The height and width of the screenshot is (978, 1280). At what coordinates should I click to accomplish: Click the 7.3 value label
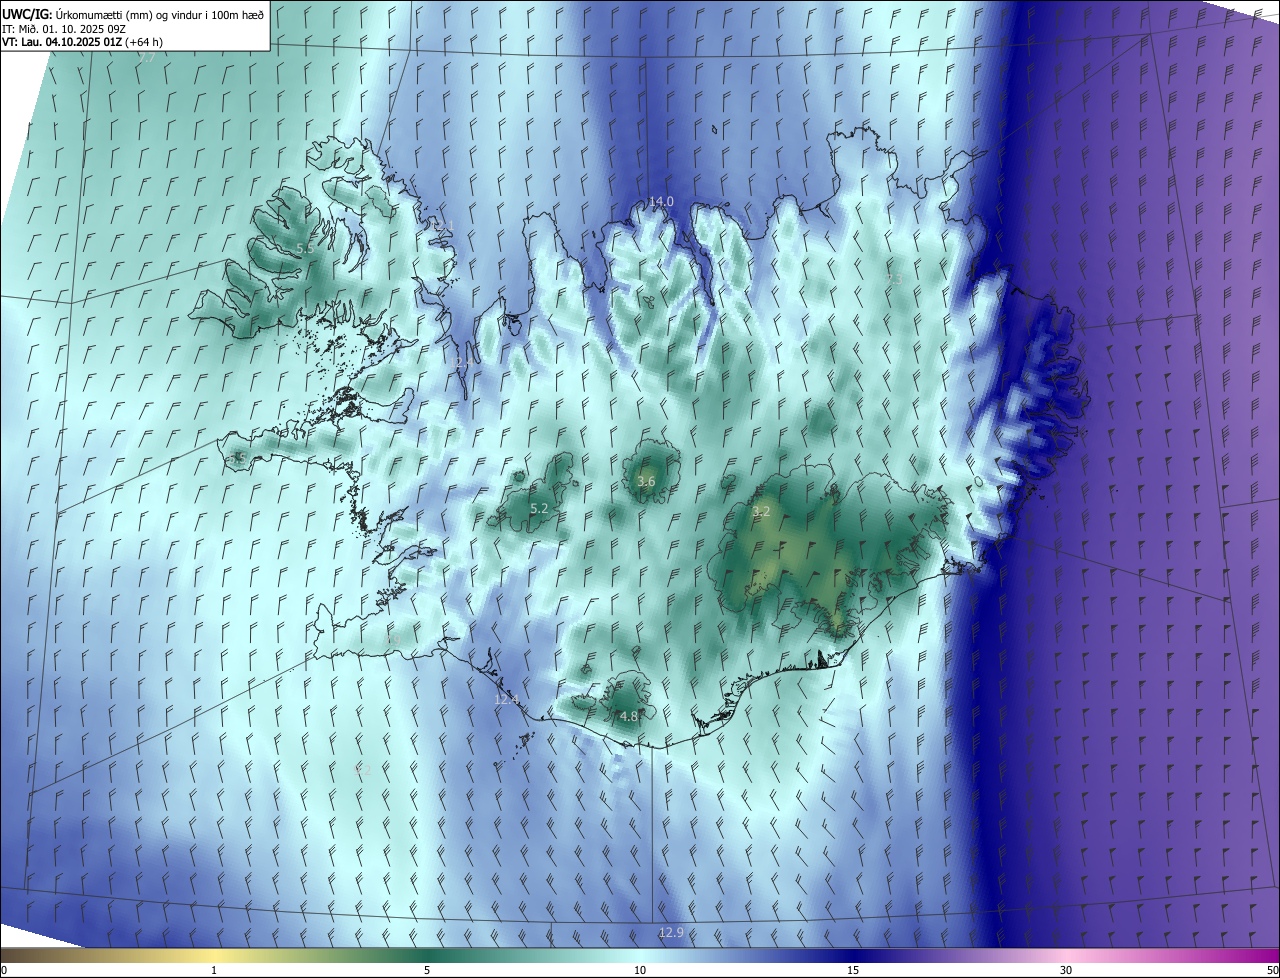(x=895, y=279)
